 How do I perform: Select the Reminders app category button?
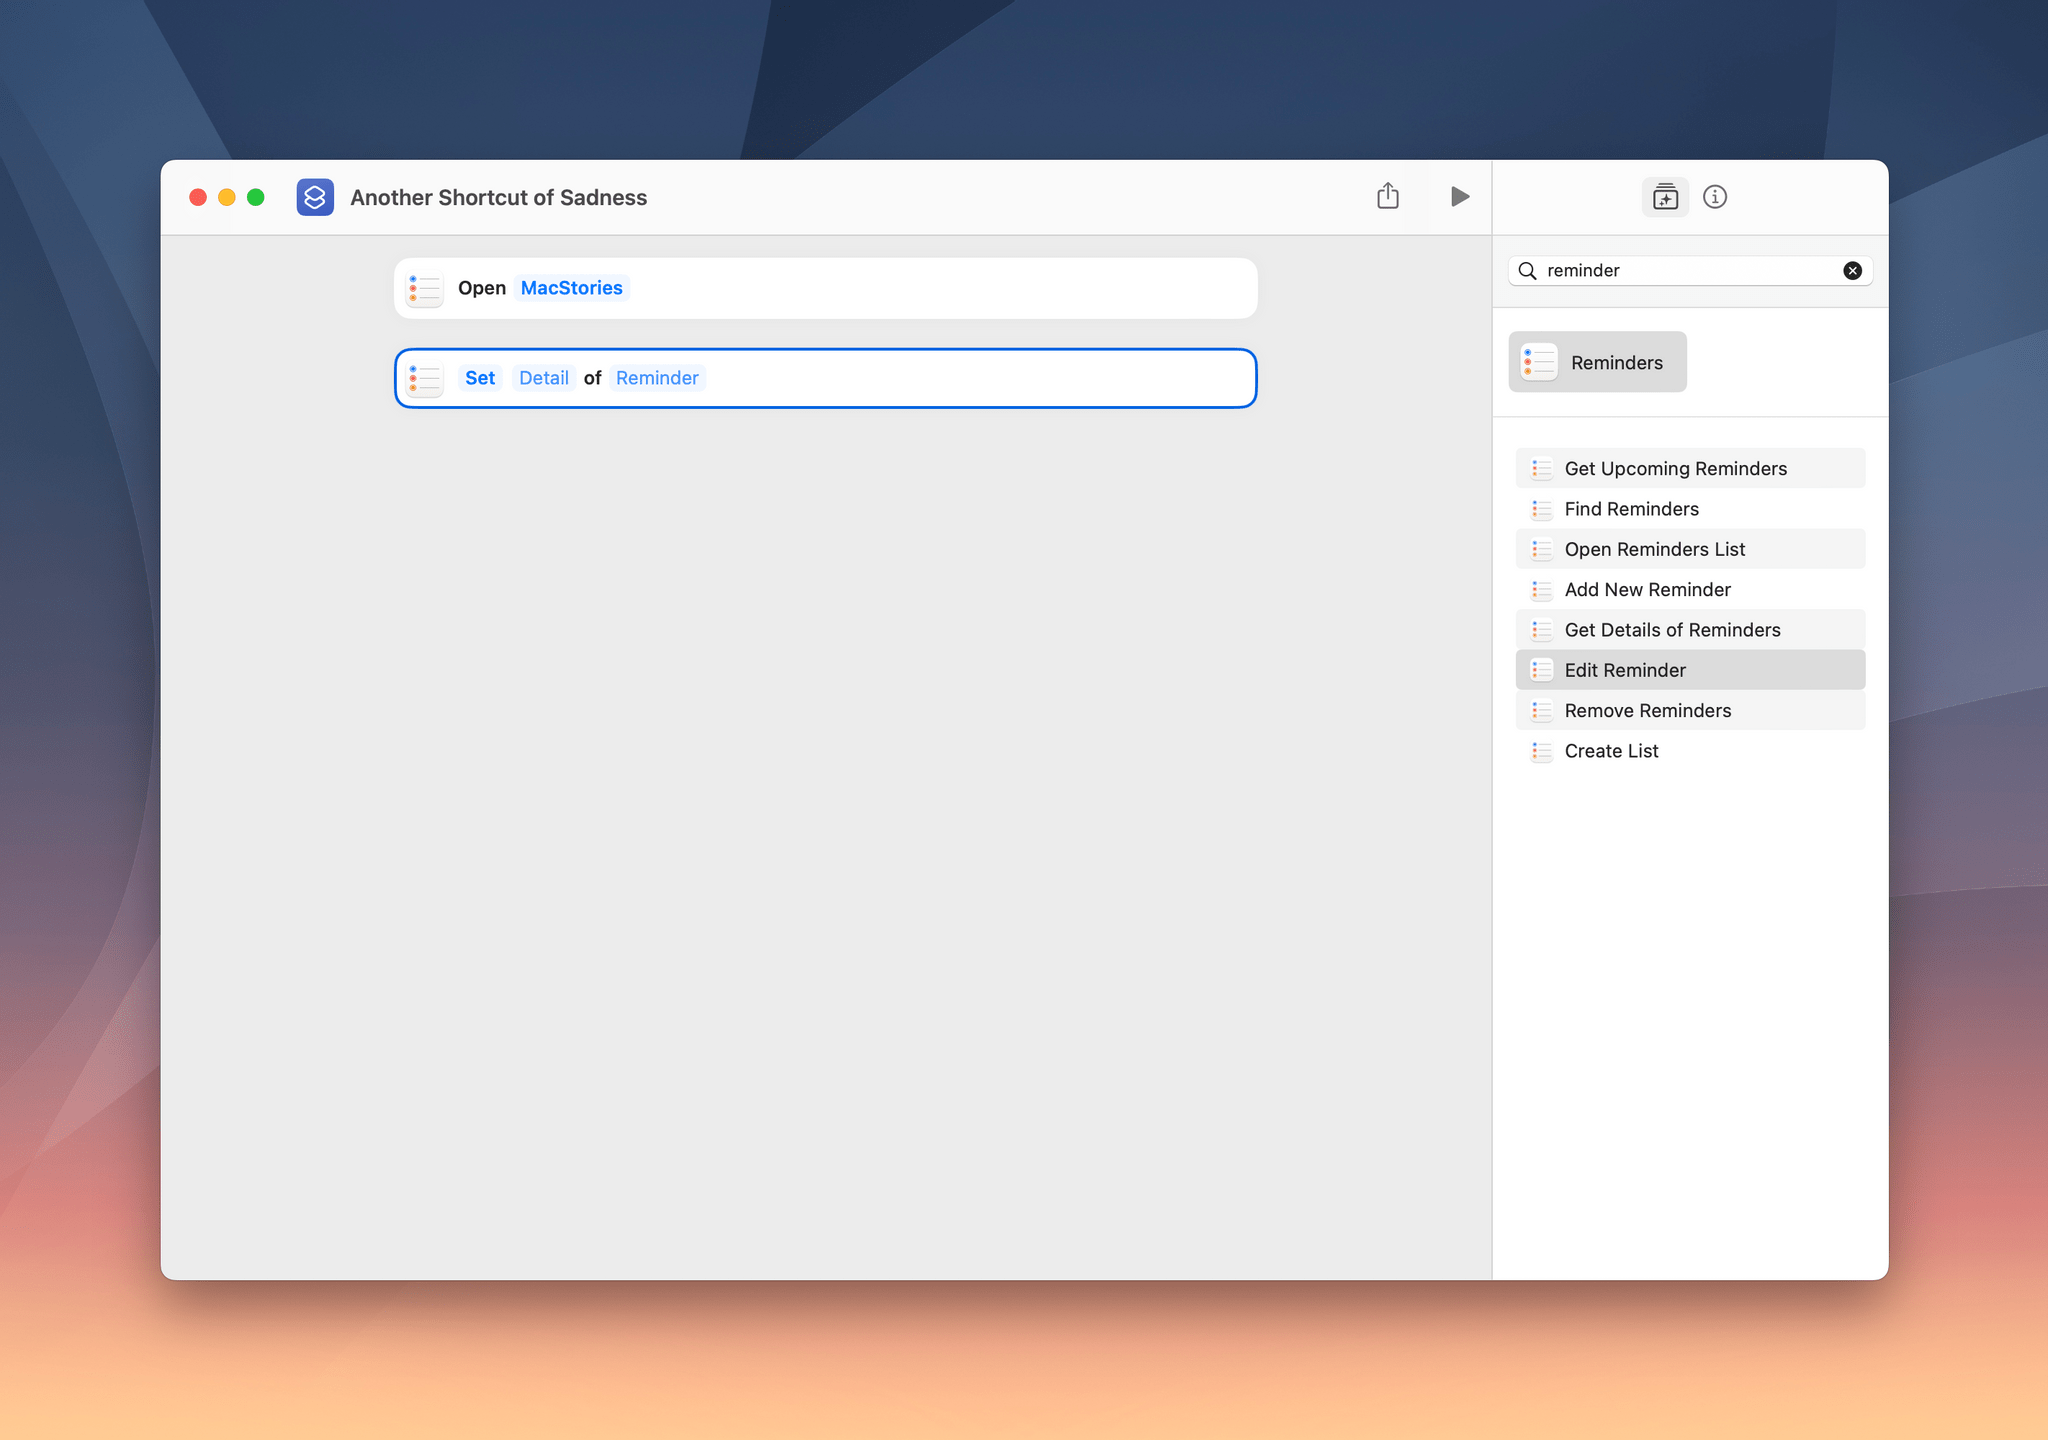[1597, 362]
